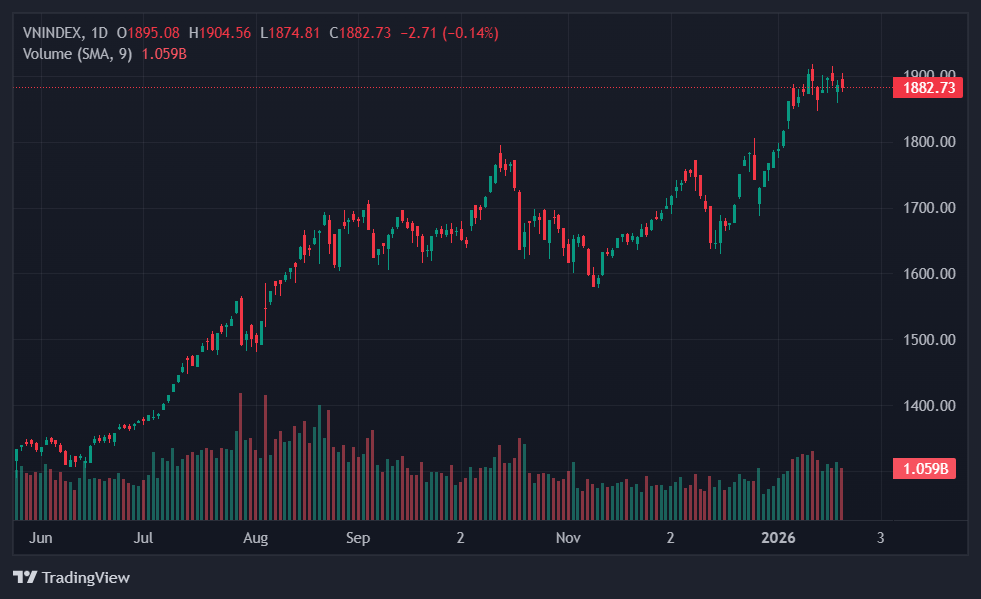This screenshot has width=981, height=599.
Task: Open the TradingView wordmark link
Action: (85, 577)
